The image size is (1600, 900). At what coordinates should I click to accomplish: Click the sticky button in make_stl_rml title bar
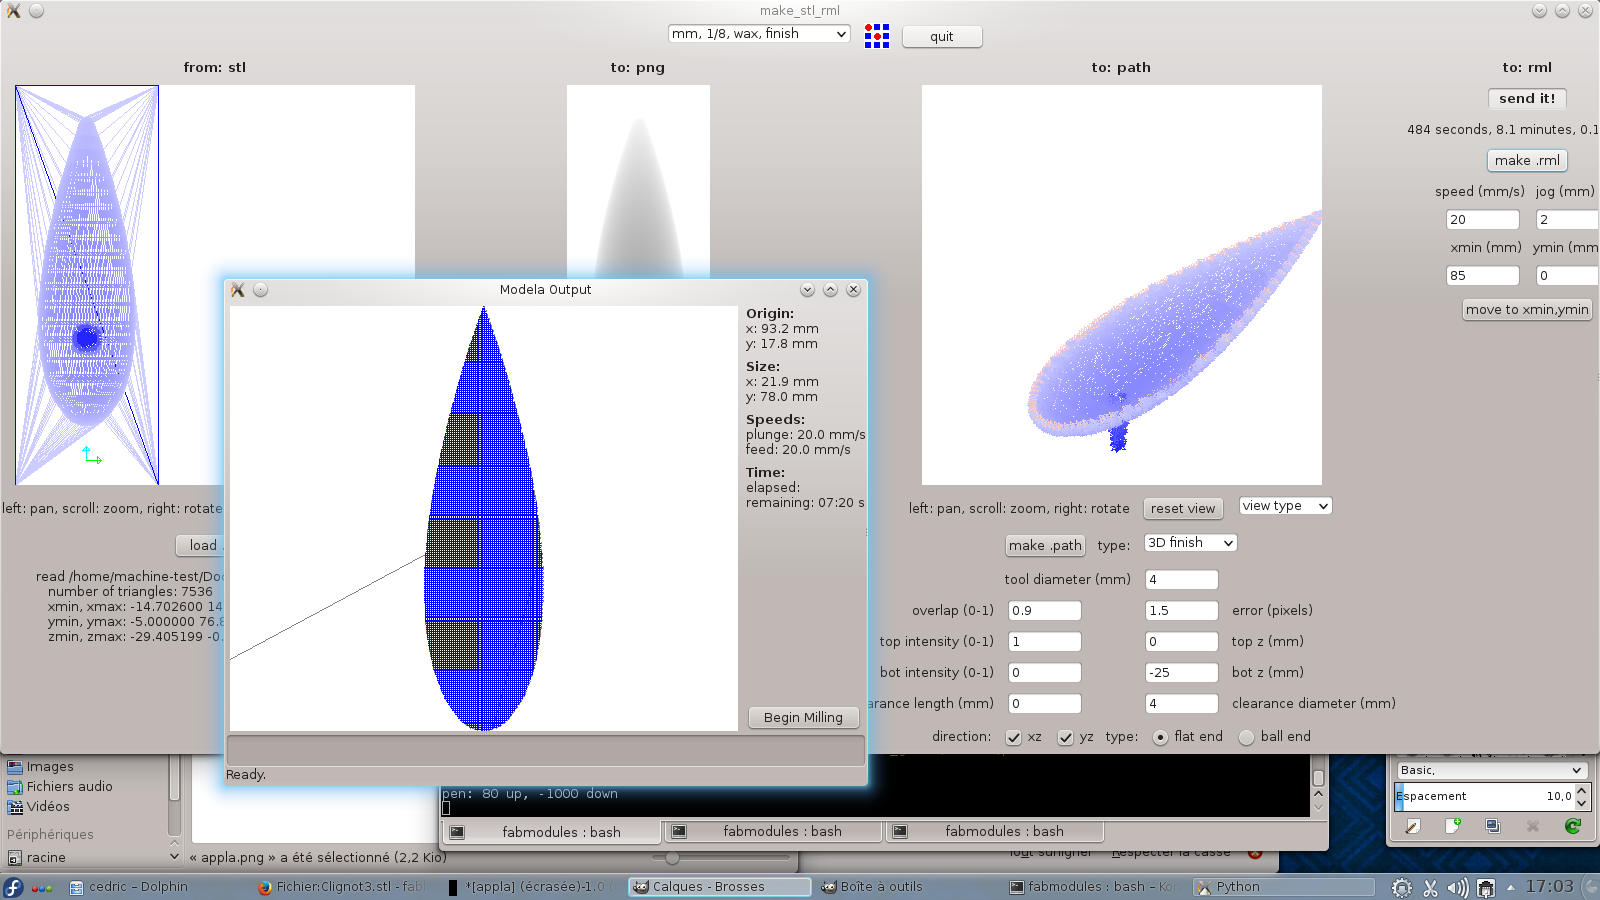[36, 11]
